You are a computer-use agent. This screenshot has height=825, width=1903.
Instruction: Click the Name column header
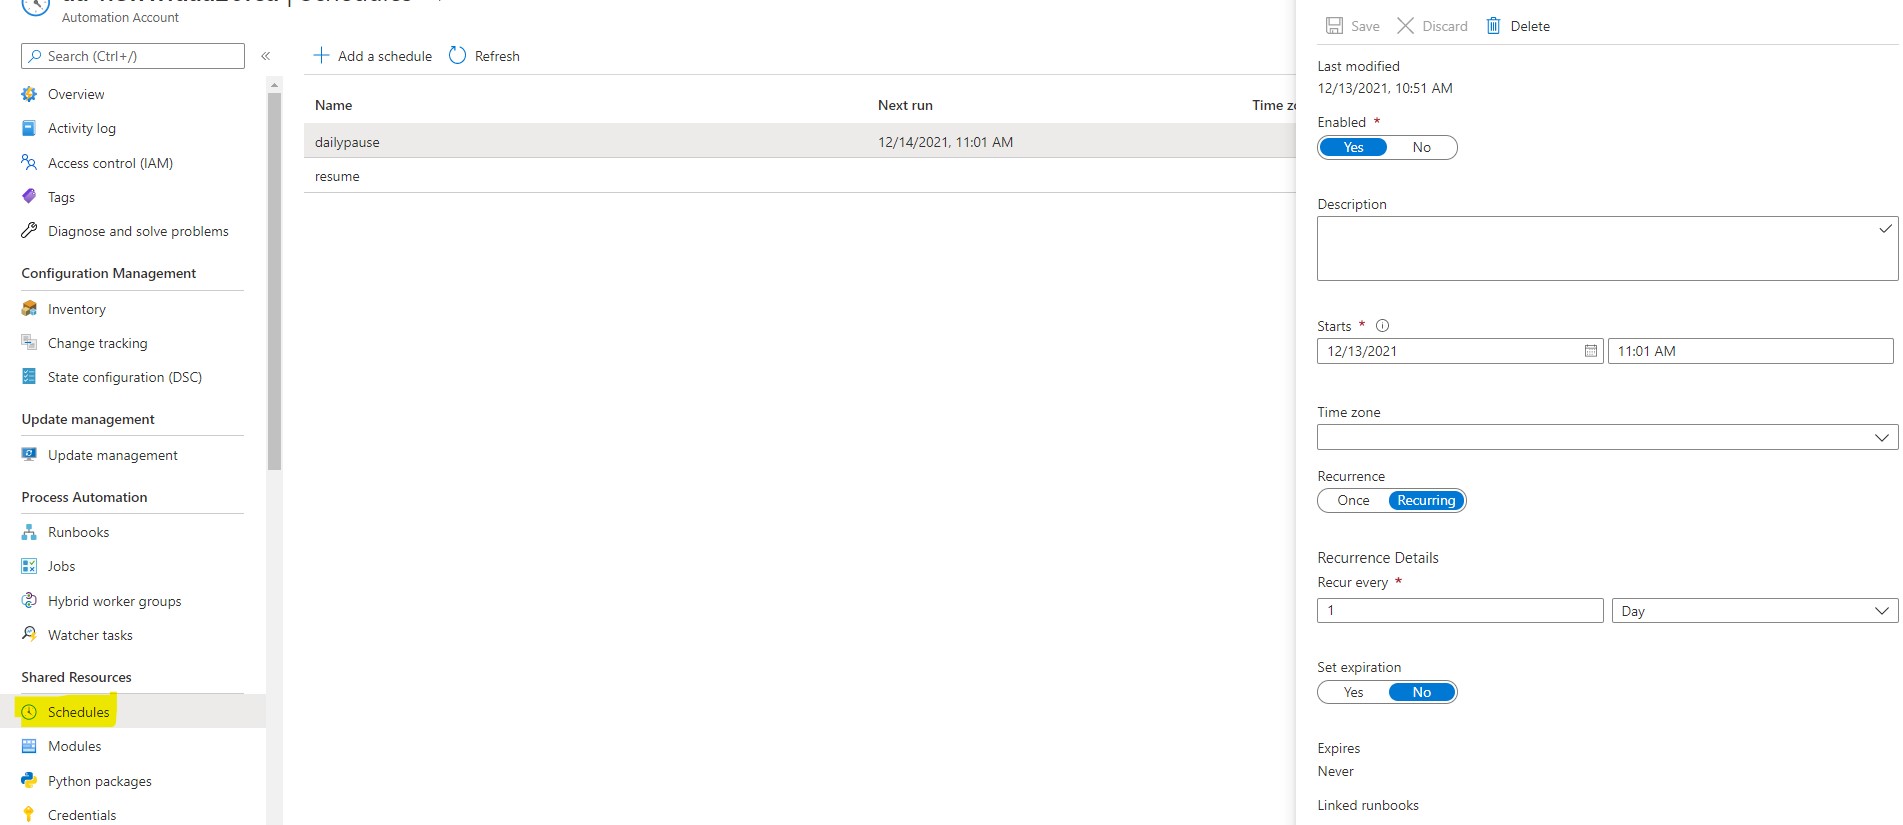[x=333, y=105]
